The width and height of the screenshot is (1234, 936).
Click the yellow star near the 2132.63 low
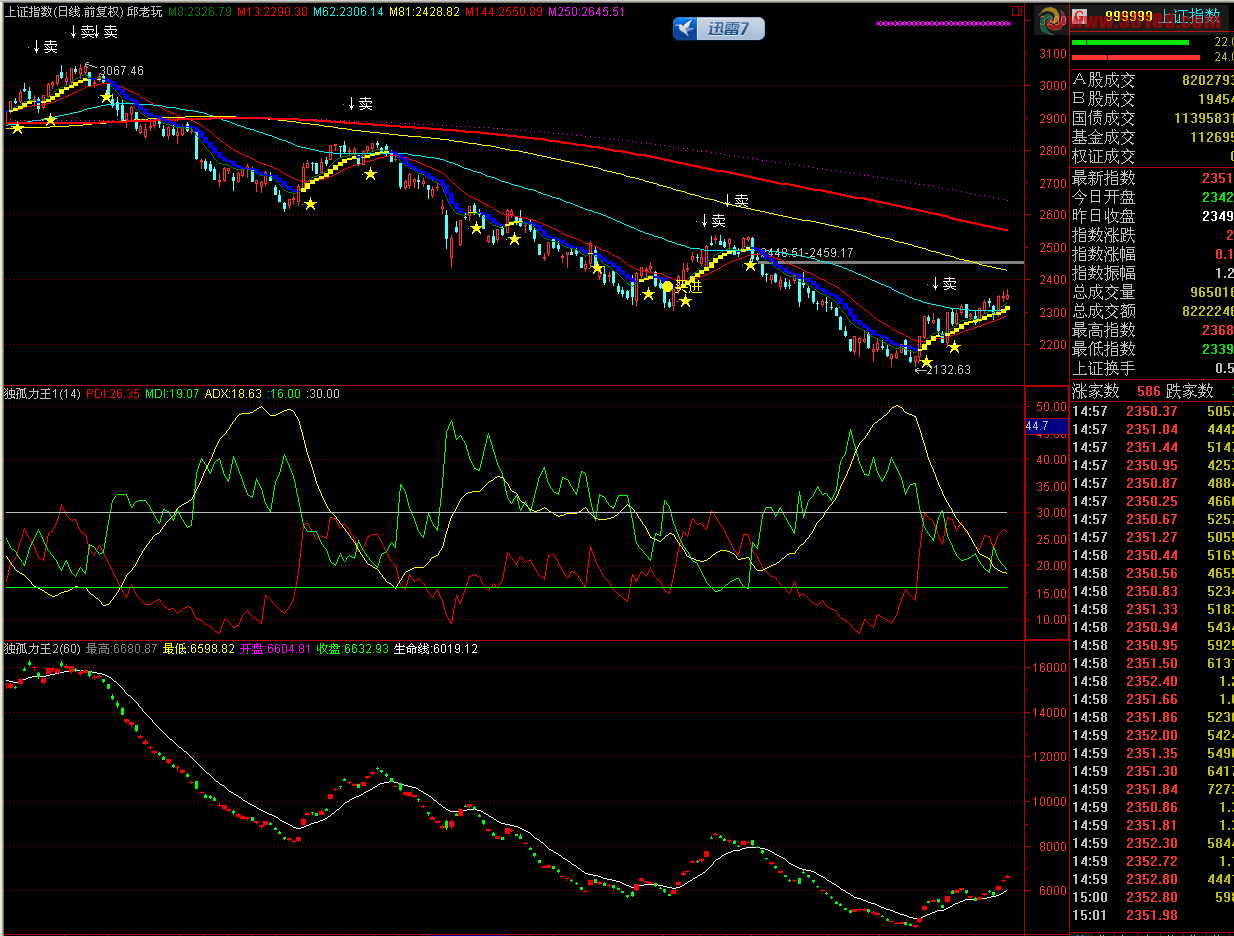(926, 362)
